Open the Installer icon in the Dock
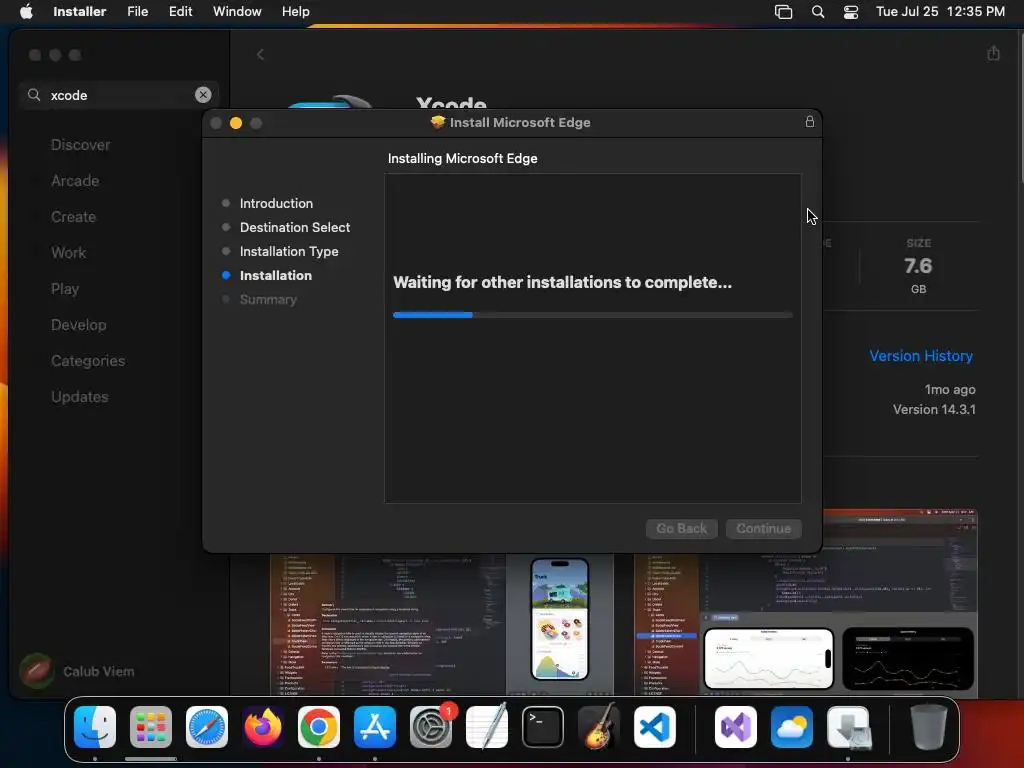Screen dimensions: 1024x768 pyautogui.click(x=848, y=727)
